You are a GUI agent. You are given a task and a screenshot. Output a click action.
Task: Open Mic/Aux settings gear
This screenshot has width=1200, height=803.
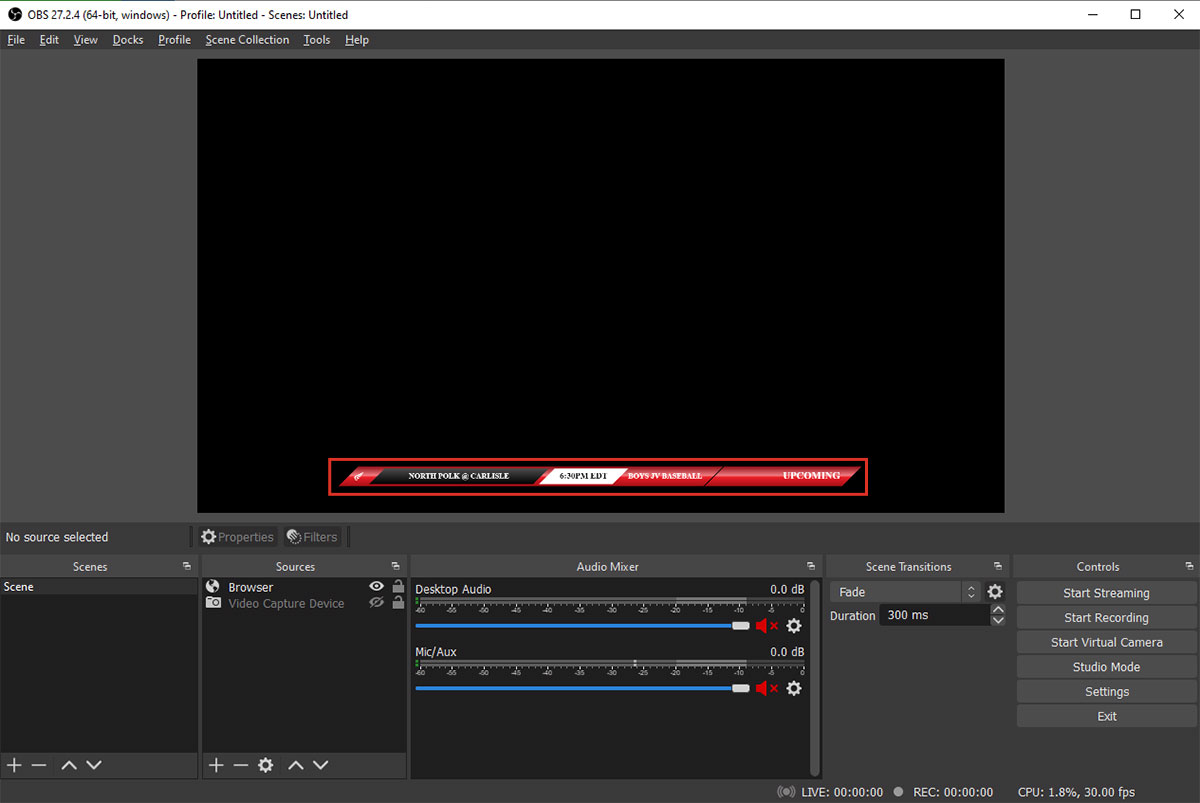(x=794, y=688)
